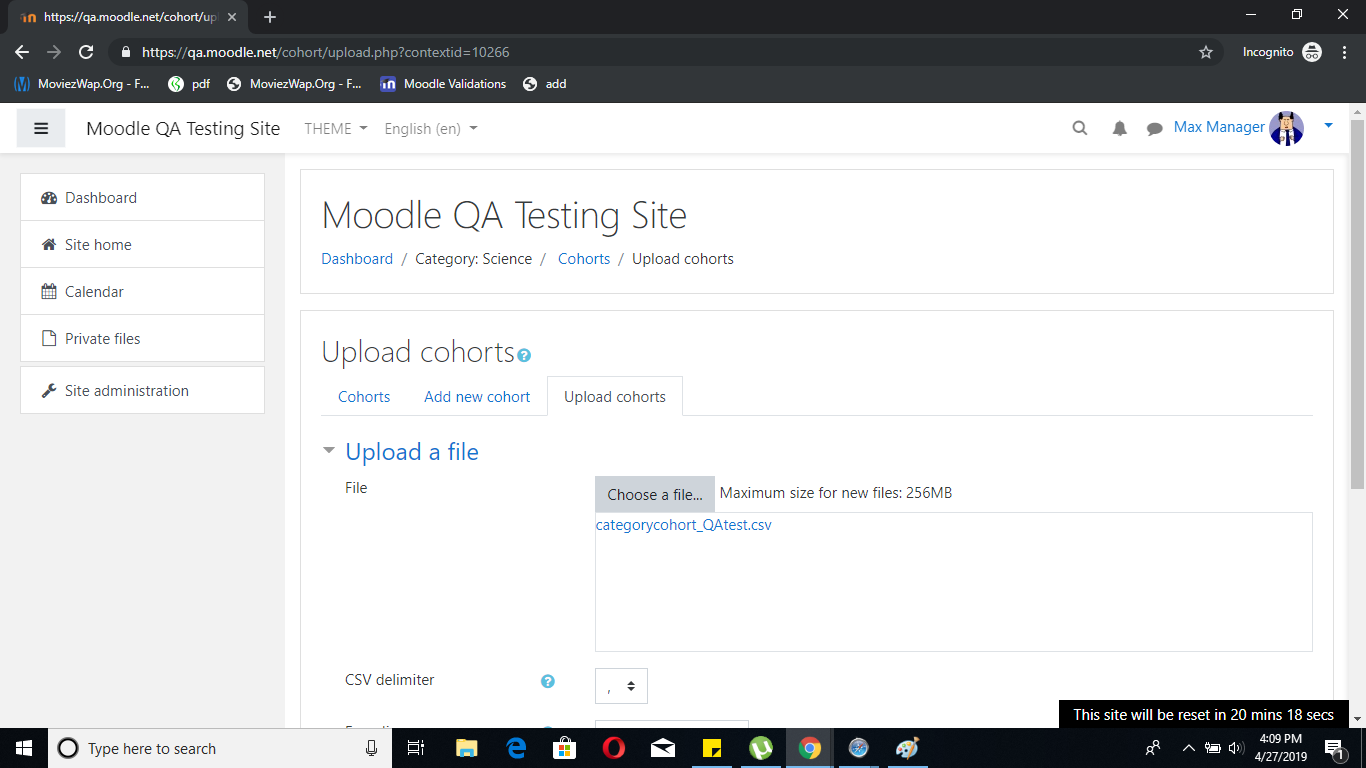The height and width of the screenshot is (768, 1366).
Task: Click the Chrome taskbar icon
Action: pos(810,748)
